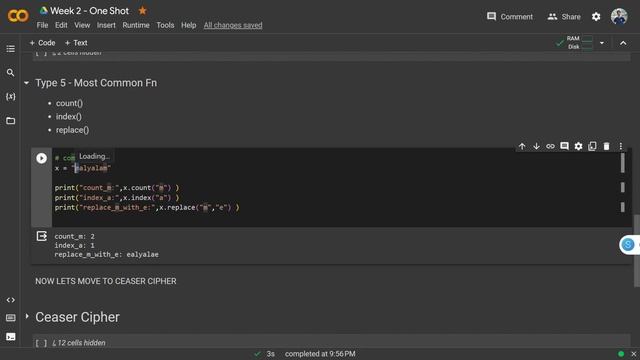Open the table of contents panel
The width and height of the screenshot is (640, 360).
[11, 49]
